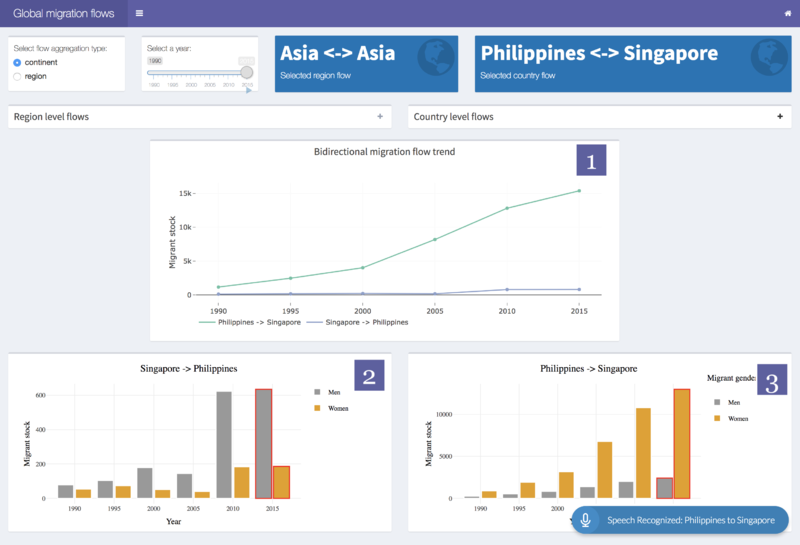Click the microphone speech recognition icon
Viewport: 800px width, 545px height.
click(x=586, y=520)
